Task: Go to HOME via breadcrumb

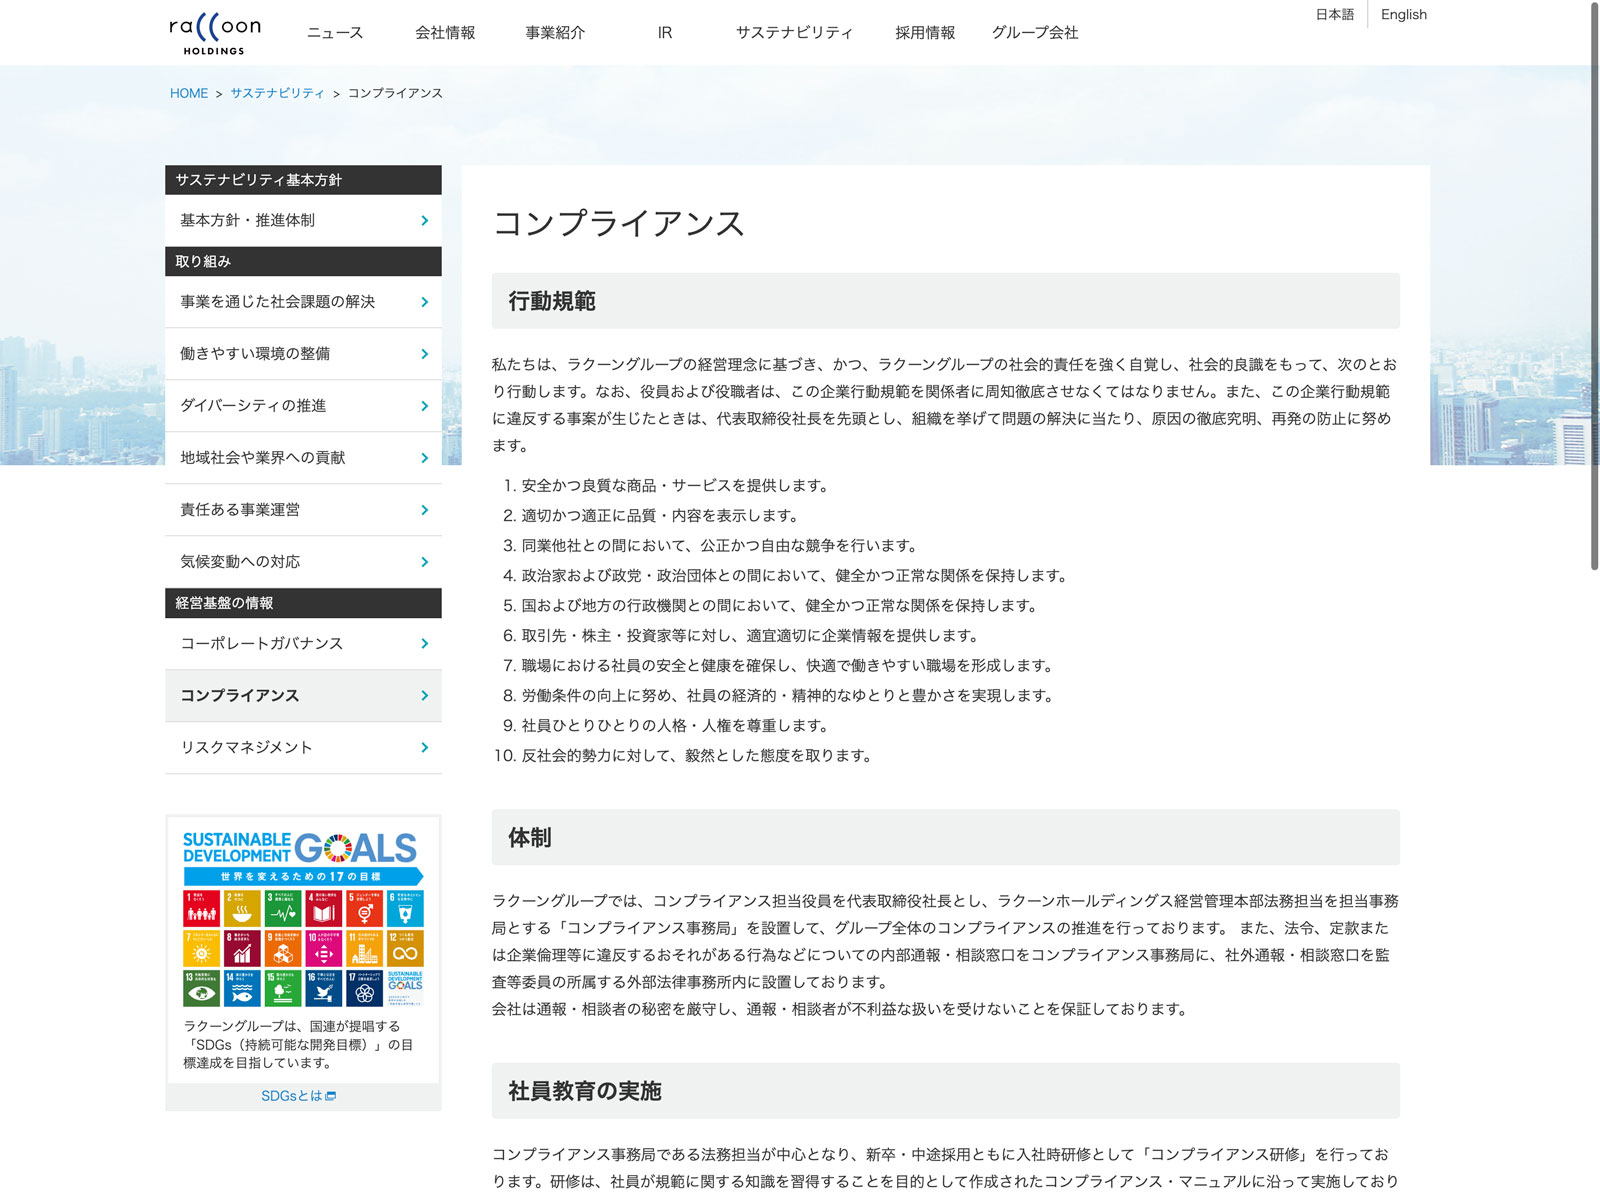Action: [189, 93]
